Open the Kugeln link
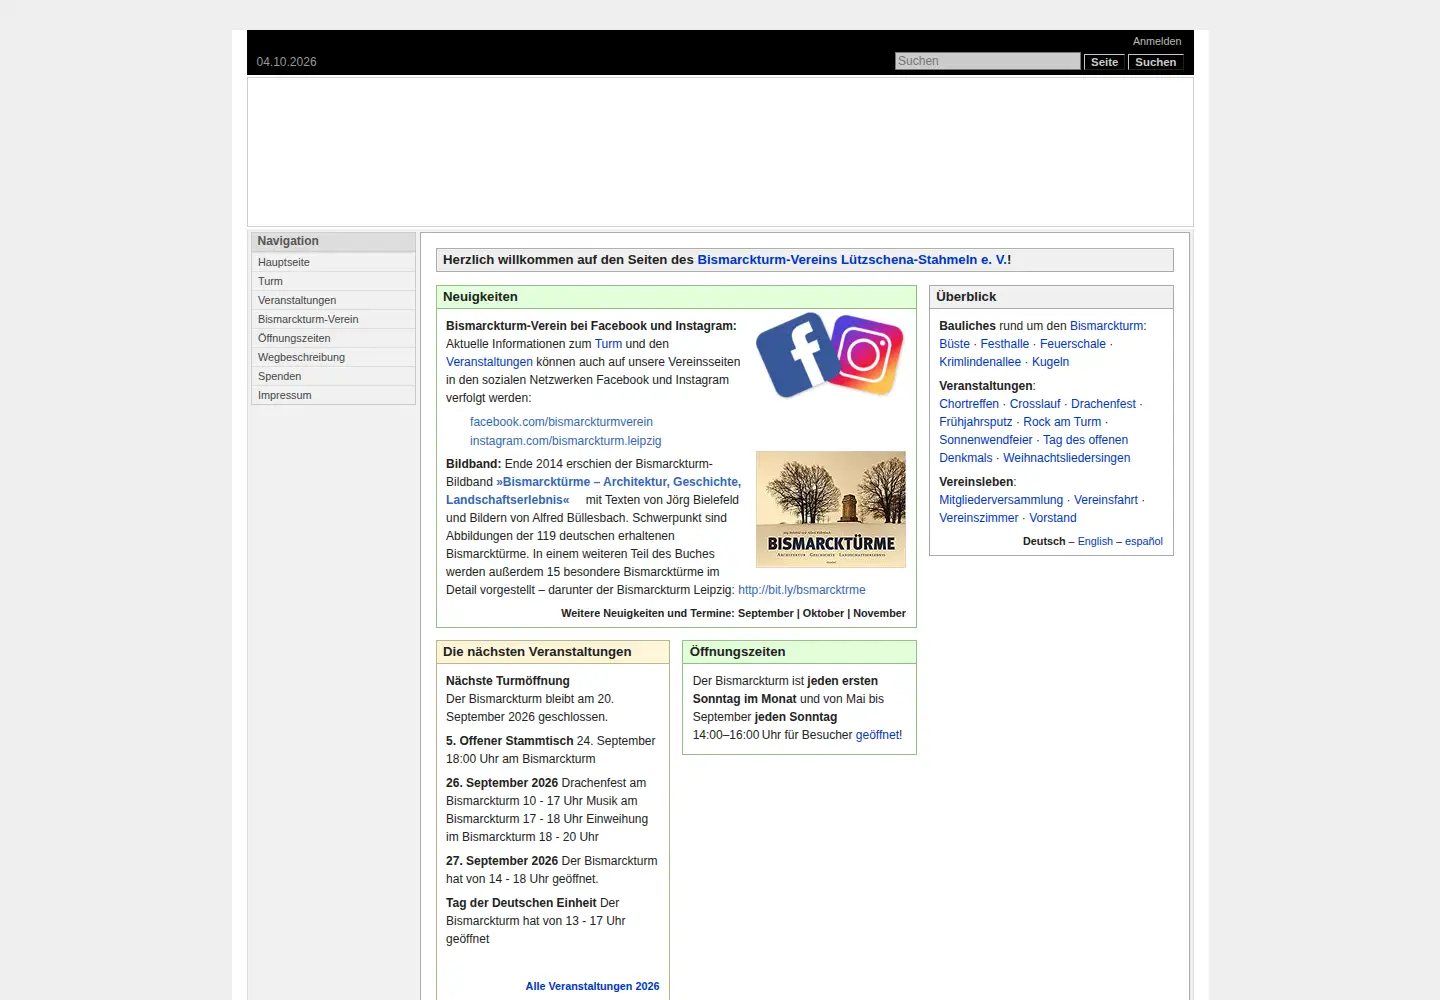Image resolution: width=1440 pixels, height=1000 pixels. pyautogui.click(x=1050, y=362)
